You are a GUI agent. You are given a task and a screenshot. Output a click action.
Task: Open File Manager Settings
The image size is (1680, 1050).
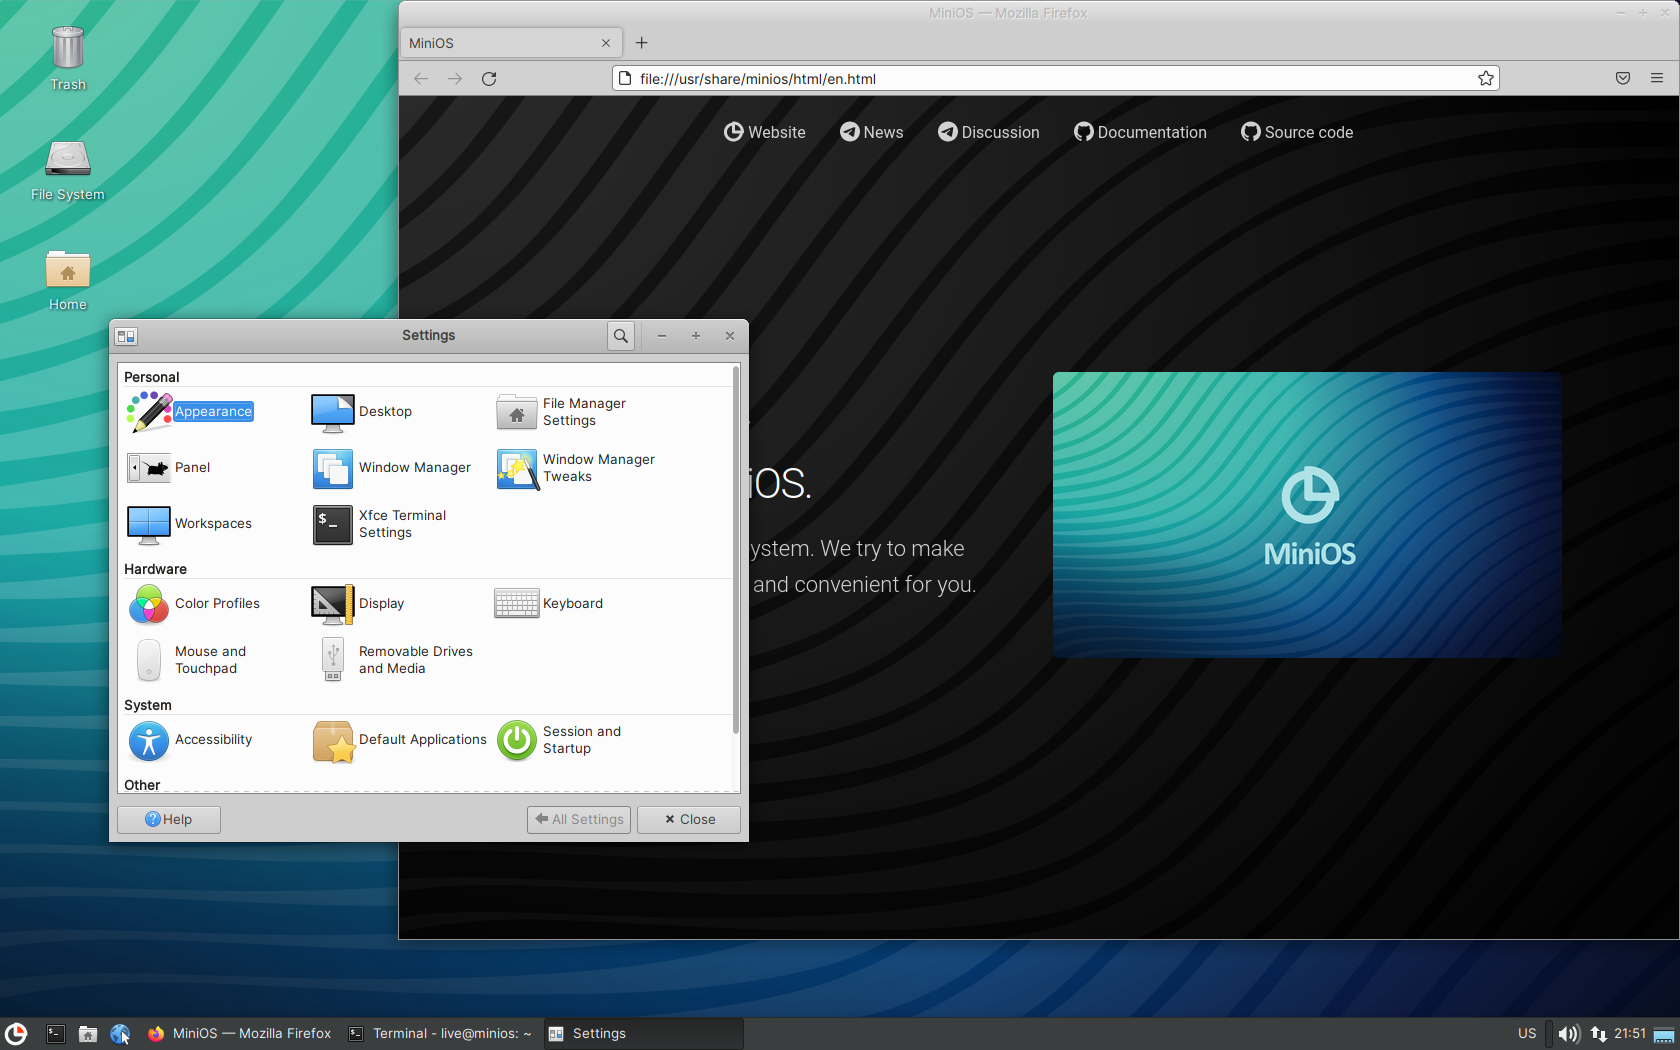point(560,412)
